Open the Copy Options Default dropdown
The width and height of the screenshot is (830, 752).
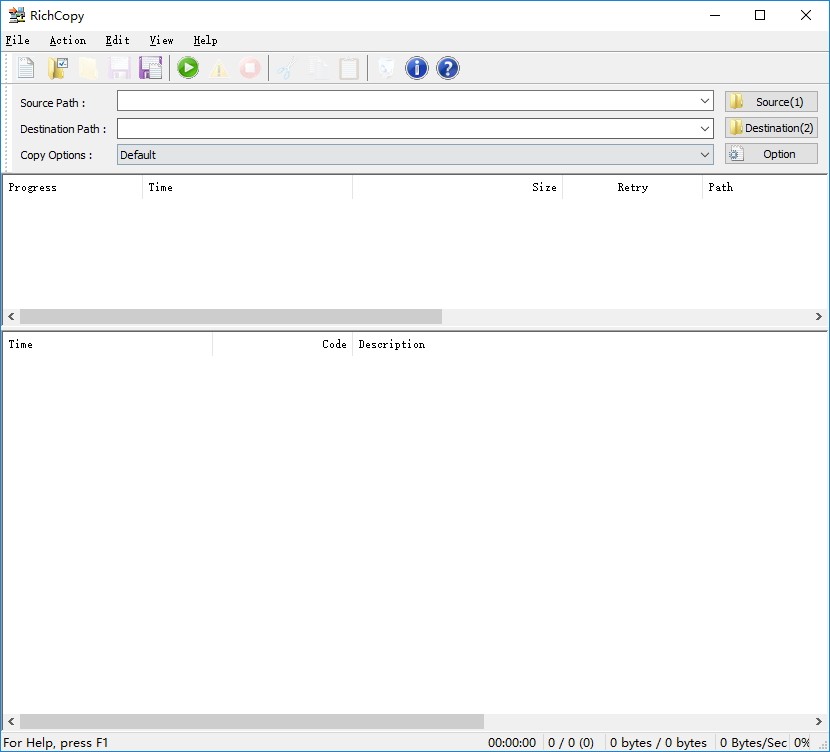[x=415, y=155]
